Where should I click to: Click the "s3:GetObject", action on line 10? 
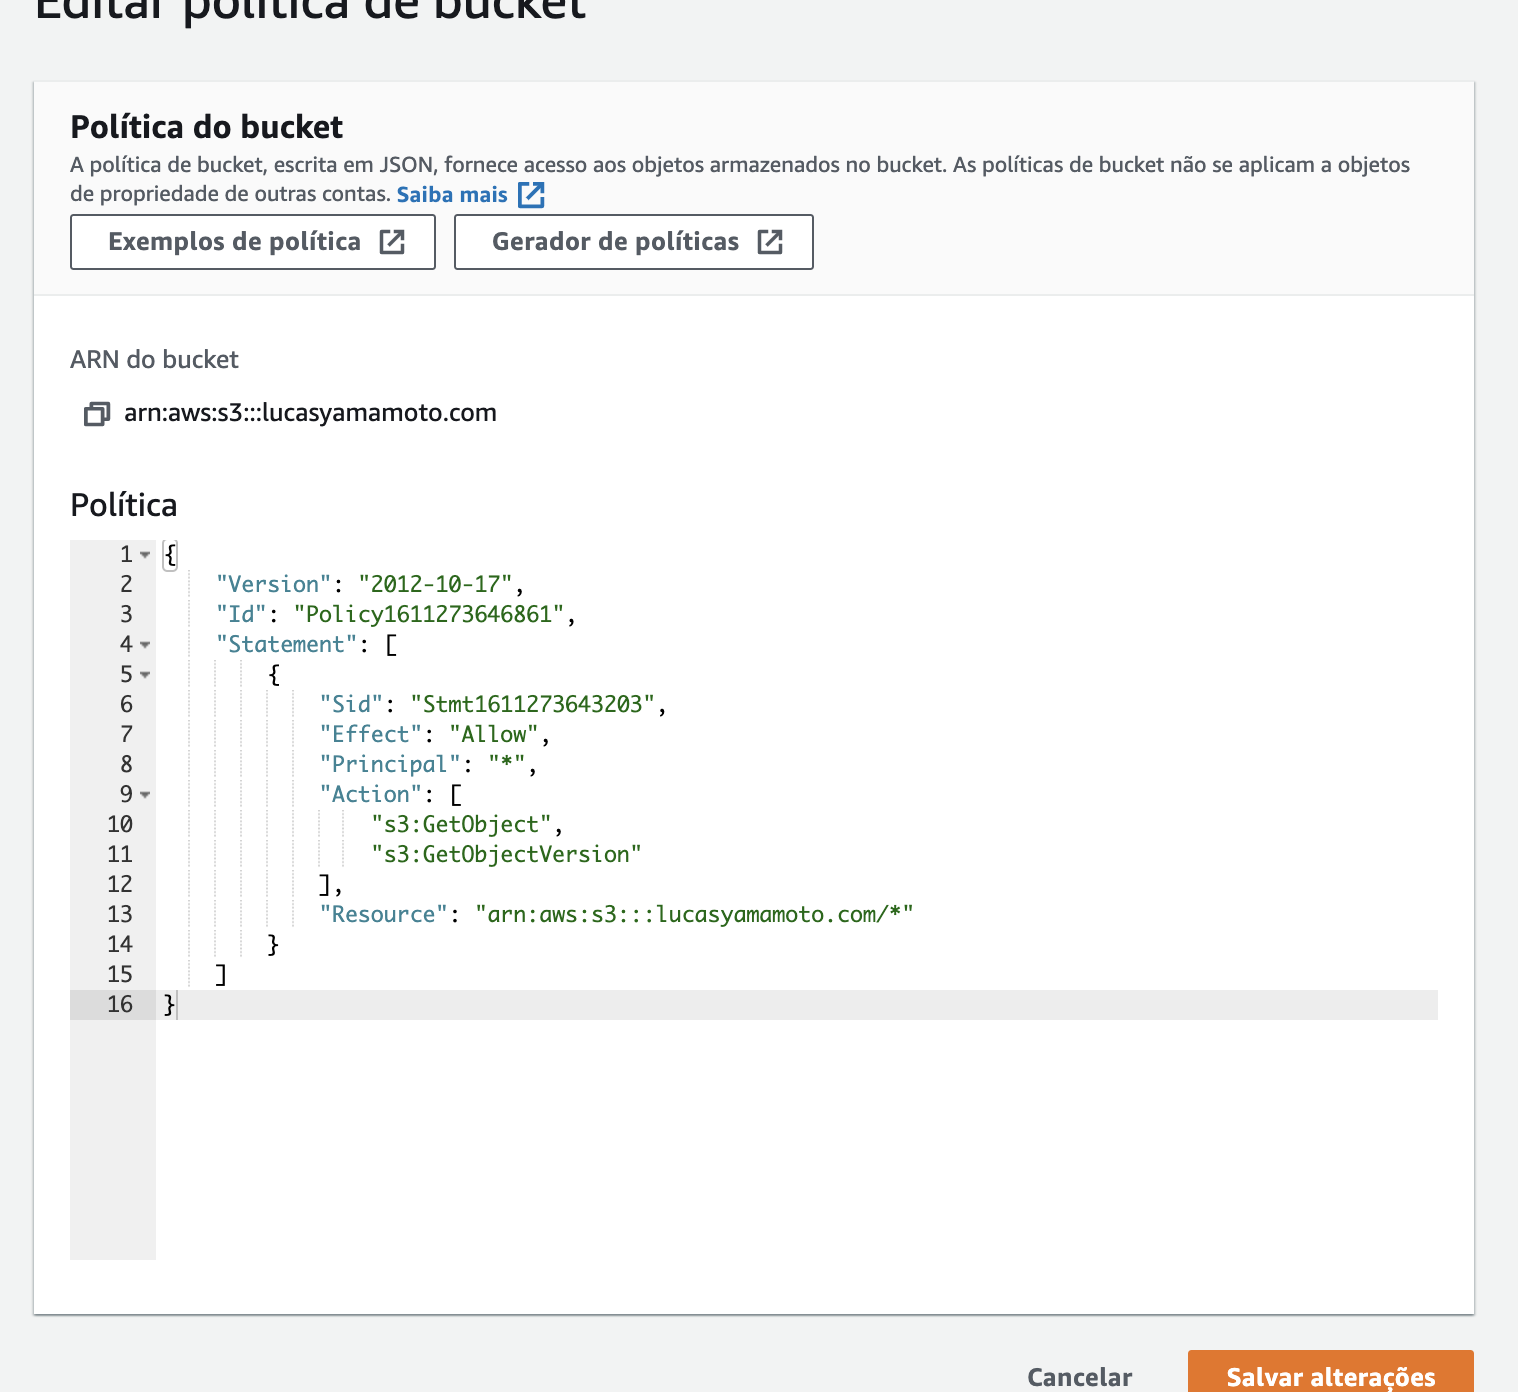tap(467, 824)
